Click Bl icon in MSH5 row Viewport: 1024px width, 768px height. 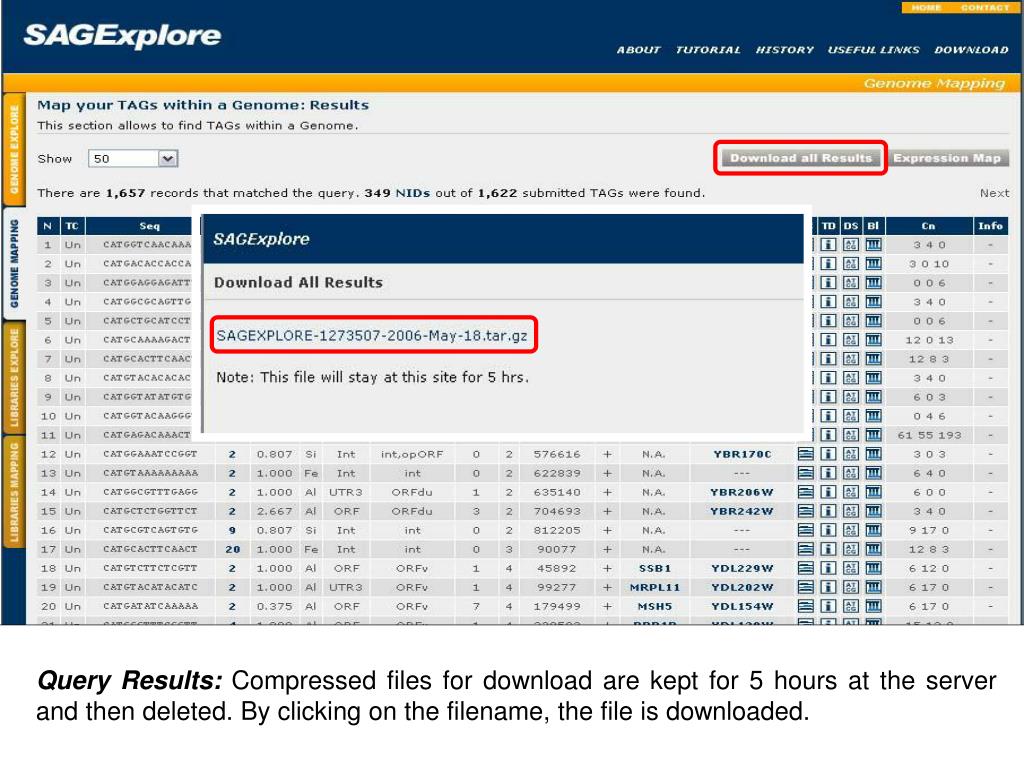[873, 606]
